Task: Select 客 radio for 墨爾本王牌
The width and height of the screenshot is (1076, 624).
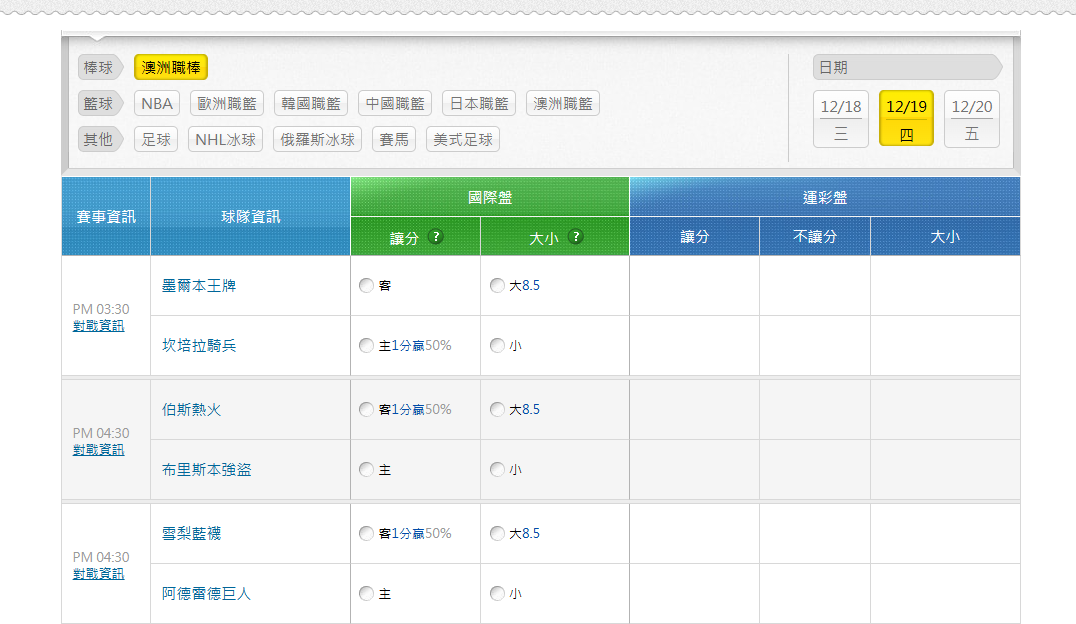Action: (x=366, y=286)
